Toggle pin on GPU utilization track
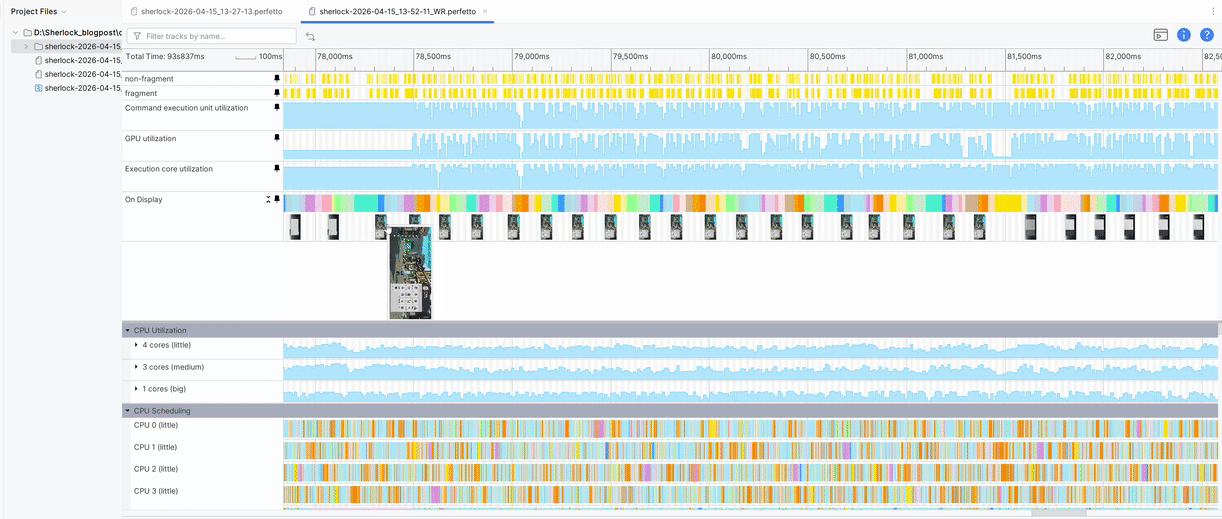Viewport: 1222px width, 519px height. [x=277, y=139]
